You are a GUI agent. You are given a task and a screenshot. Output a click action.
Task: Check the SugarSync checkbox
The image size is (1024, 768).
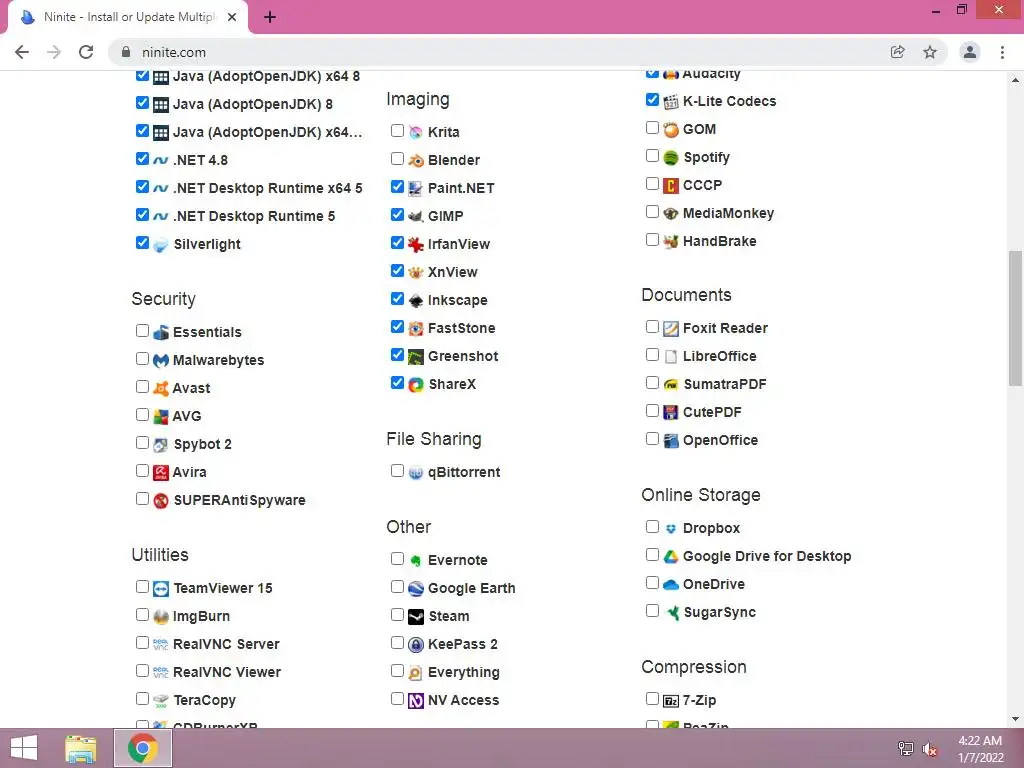tap(652, 611)
